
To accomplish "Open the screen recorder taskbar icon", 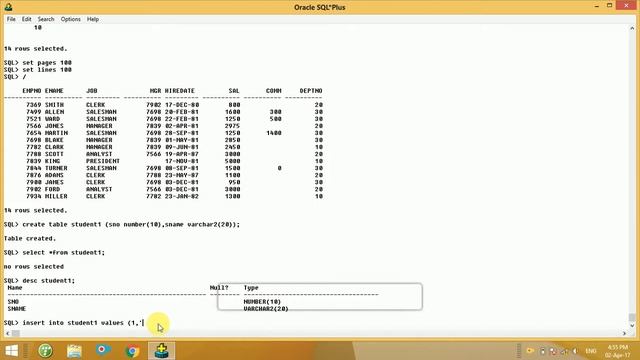I will [103, 350].
